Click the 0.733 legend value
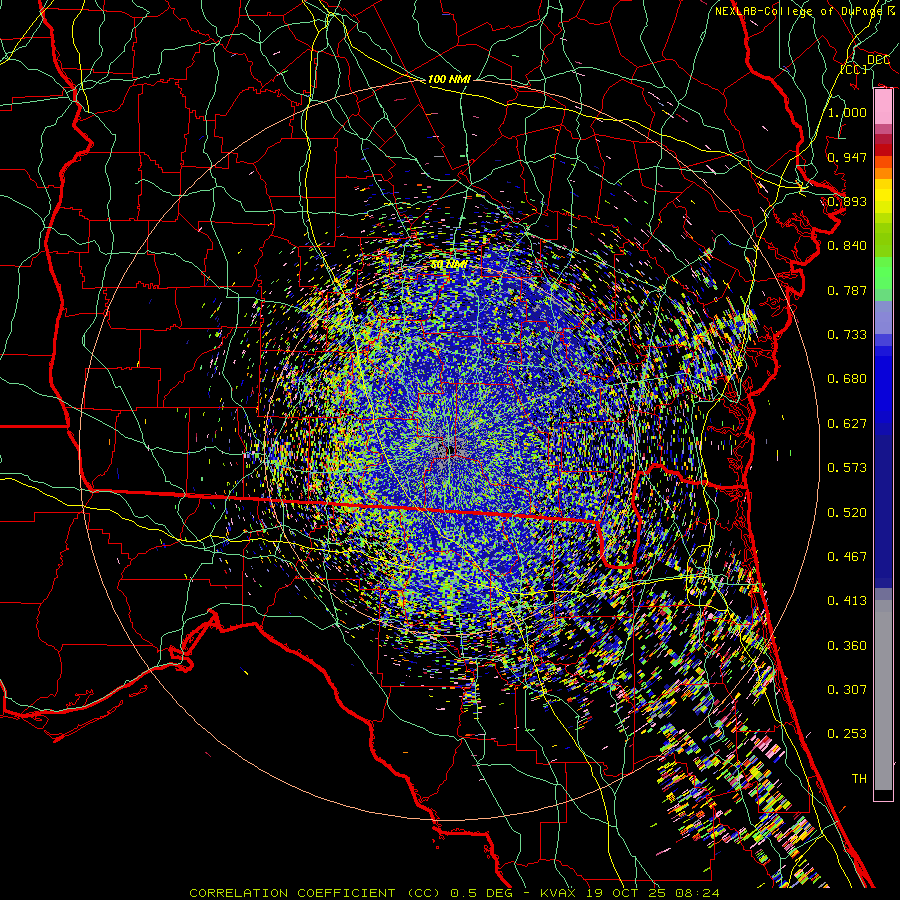The height and width of the screenshot is (900, 900). (x=847, y=335)
